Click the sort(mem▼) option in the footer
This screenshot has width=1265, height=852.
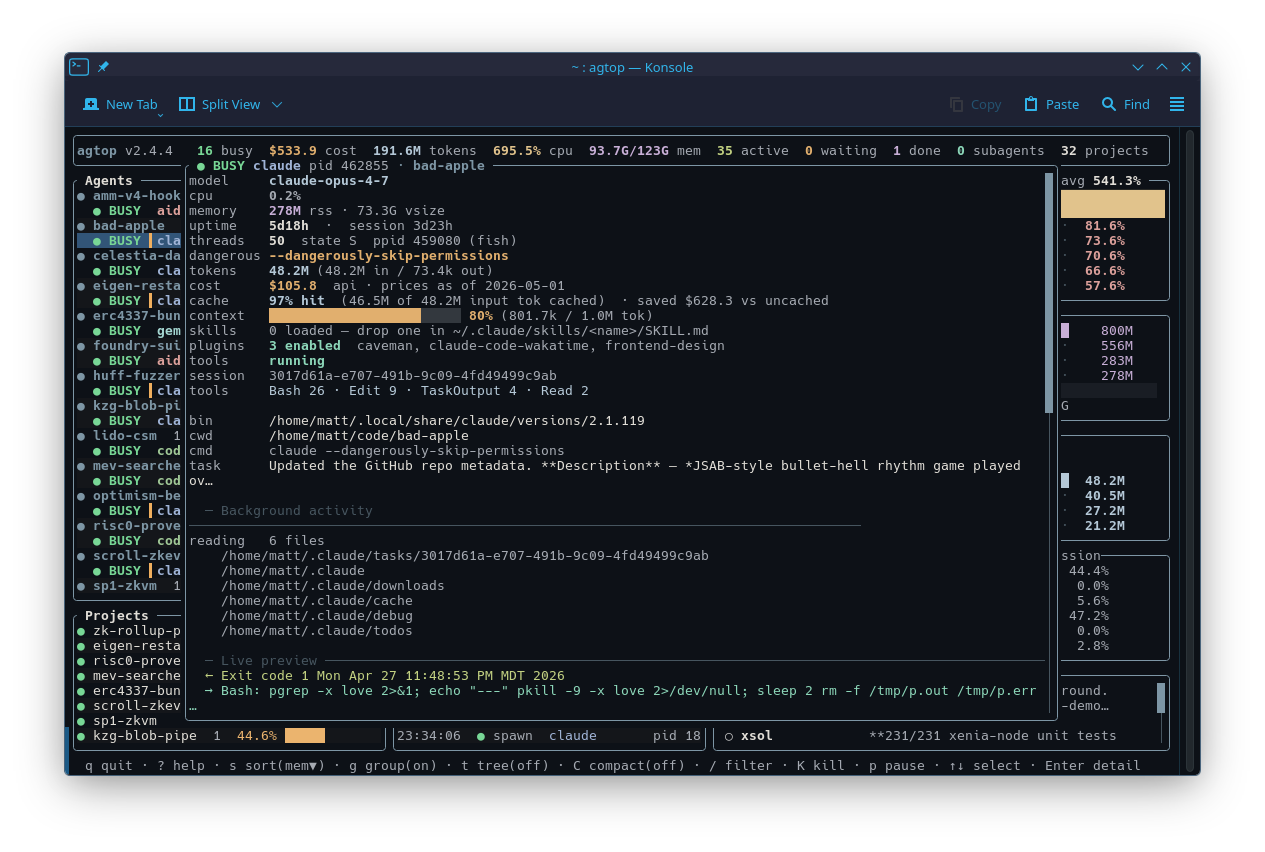277,766
